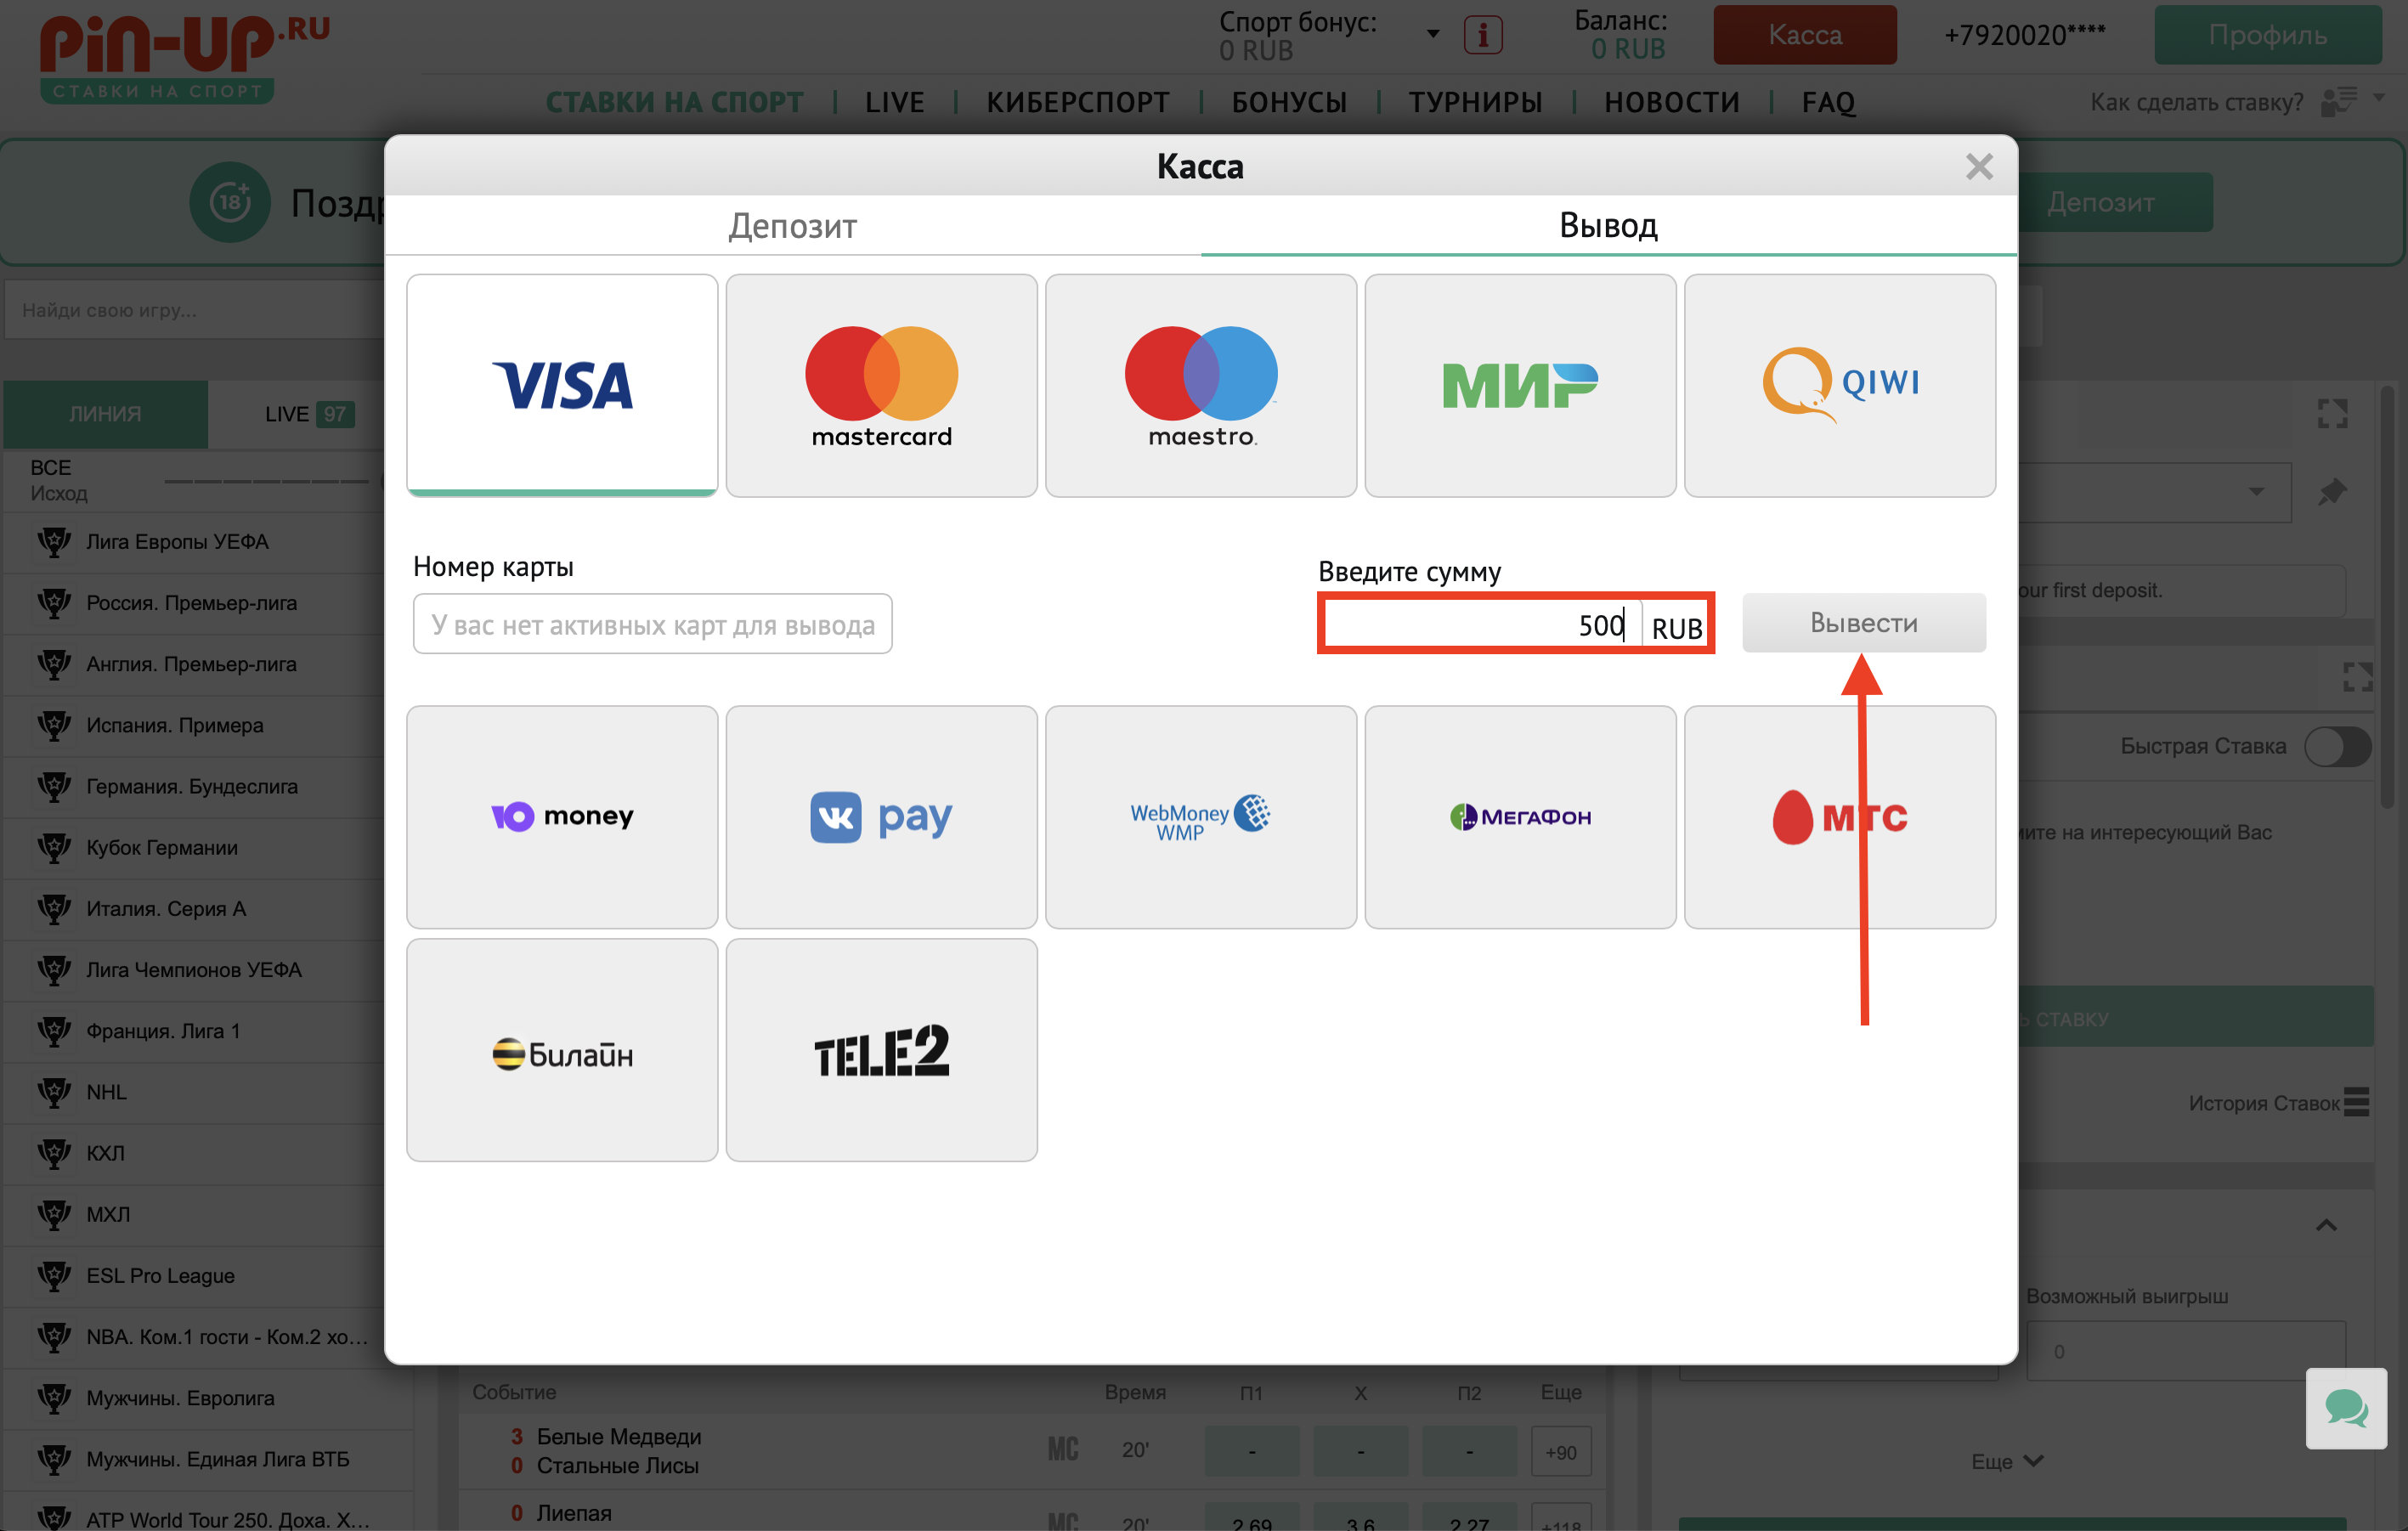Click the Возможный выигрыш value field
The image size is (2408, 1531).
(x=2185, y=1351)
